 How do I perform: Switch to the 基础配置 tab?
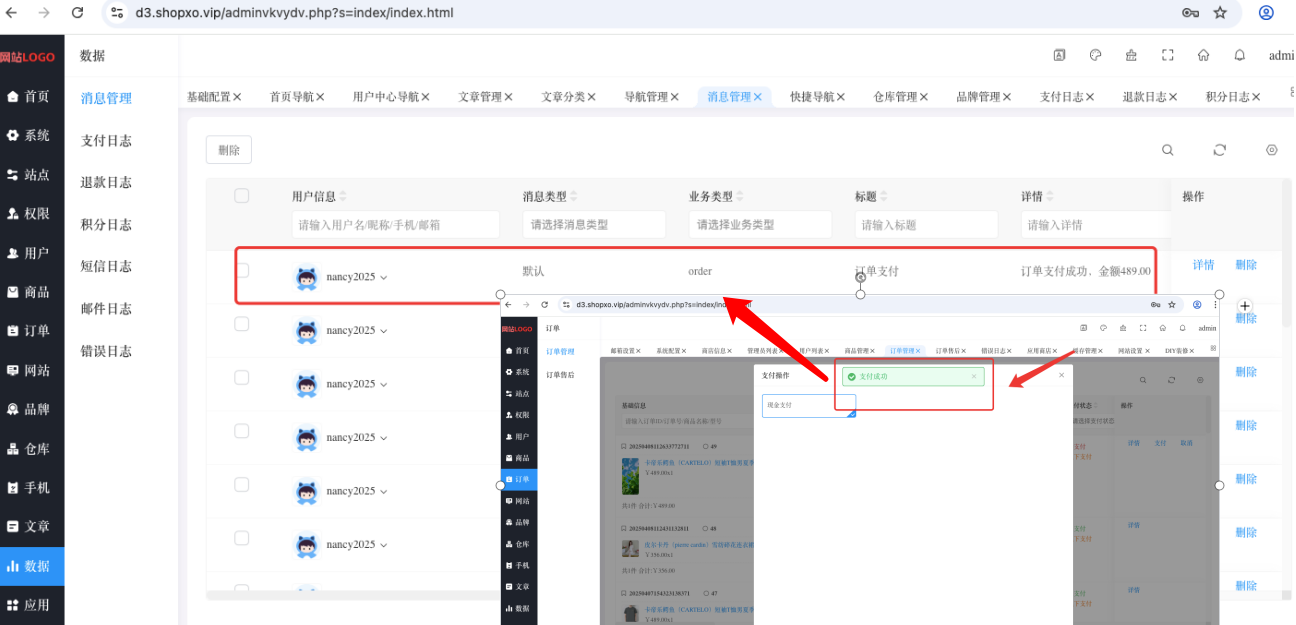click(208, 97)
